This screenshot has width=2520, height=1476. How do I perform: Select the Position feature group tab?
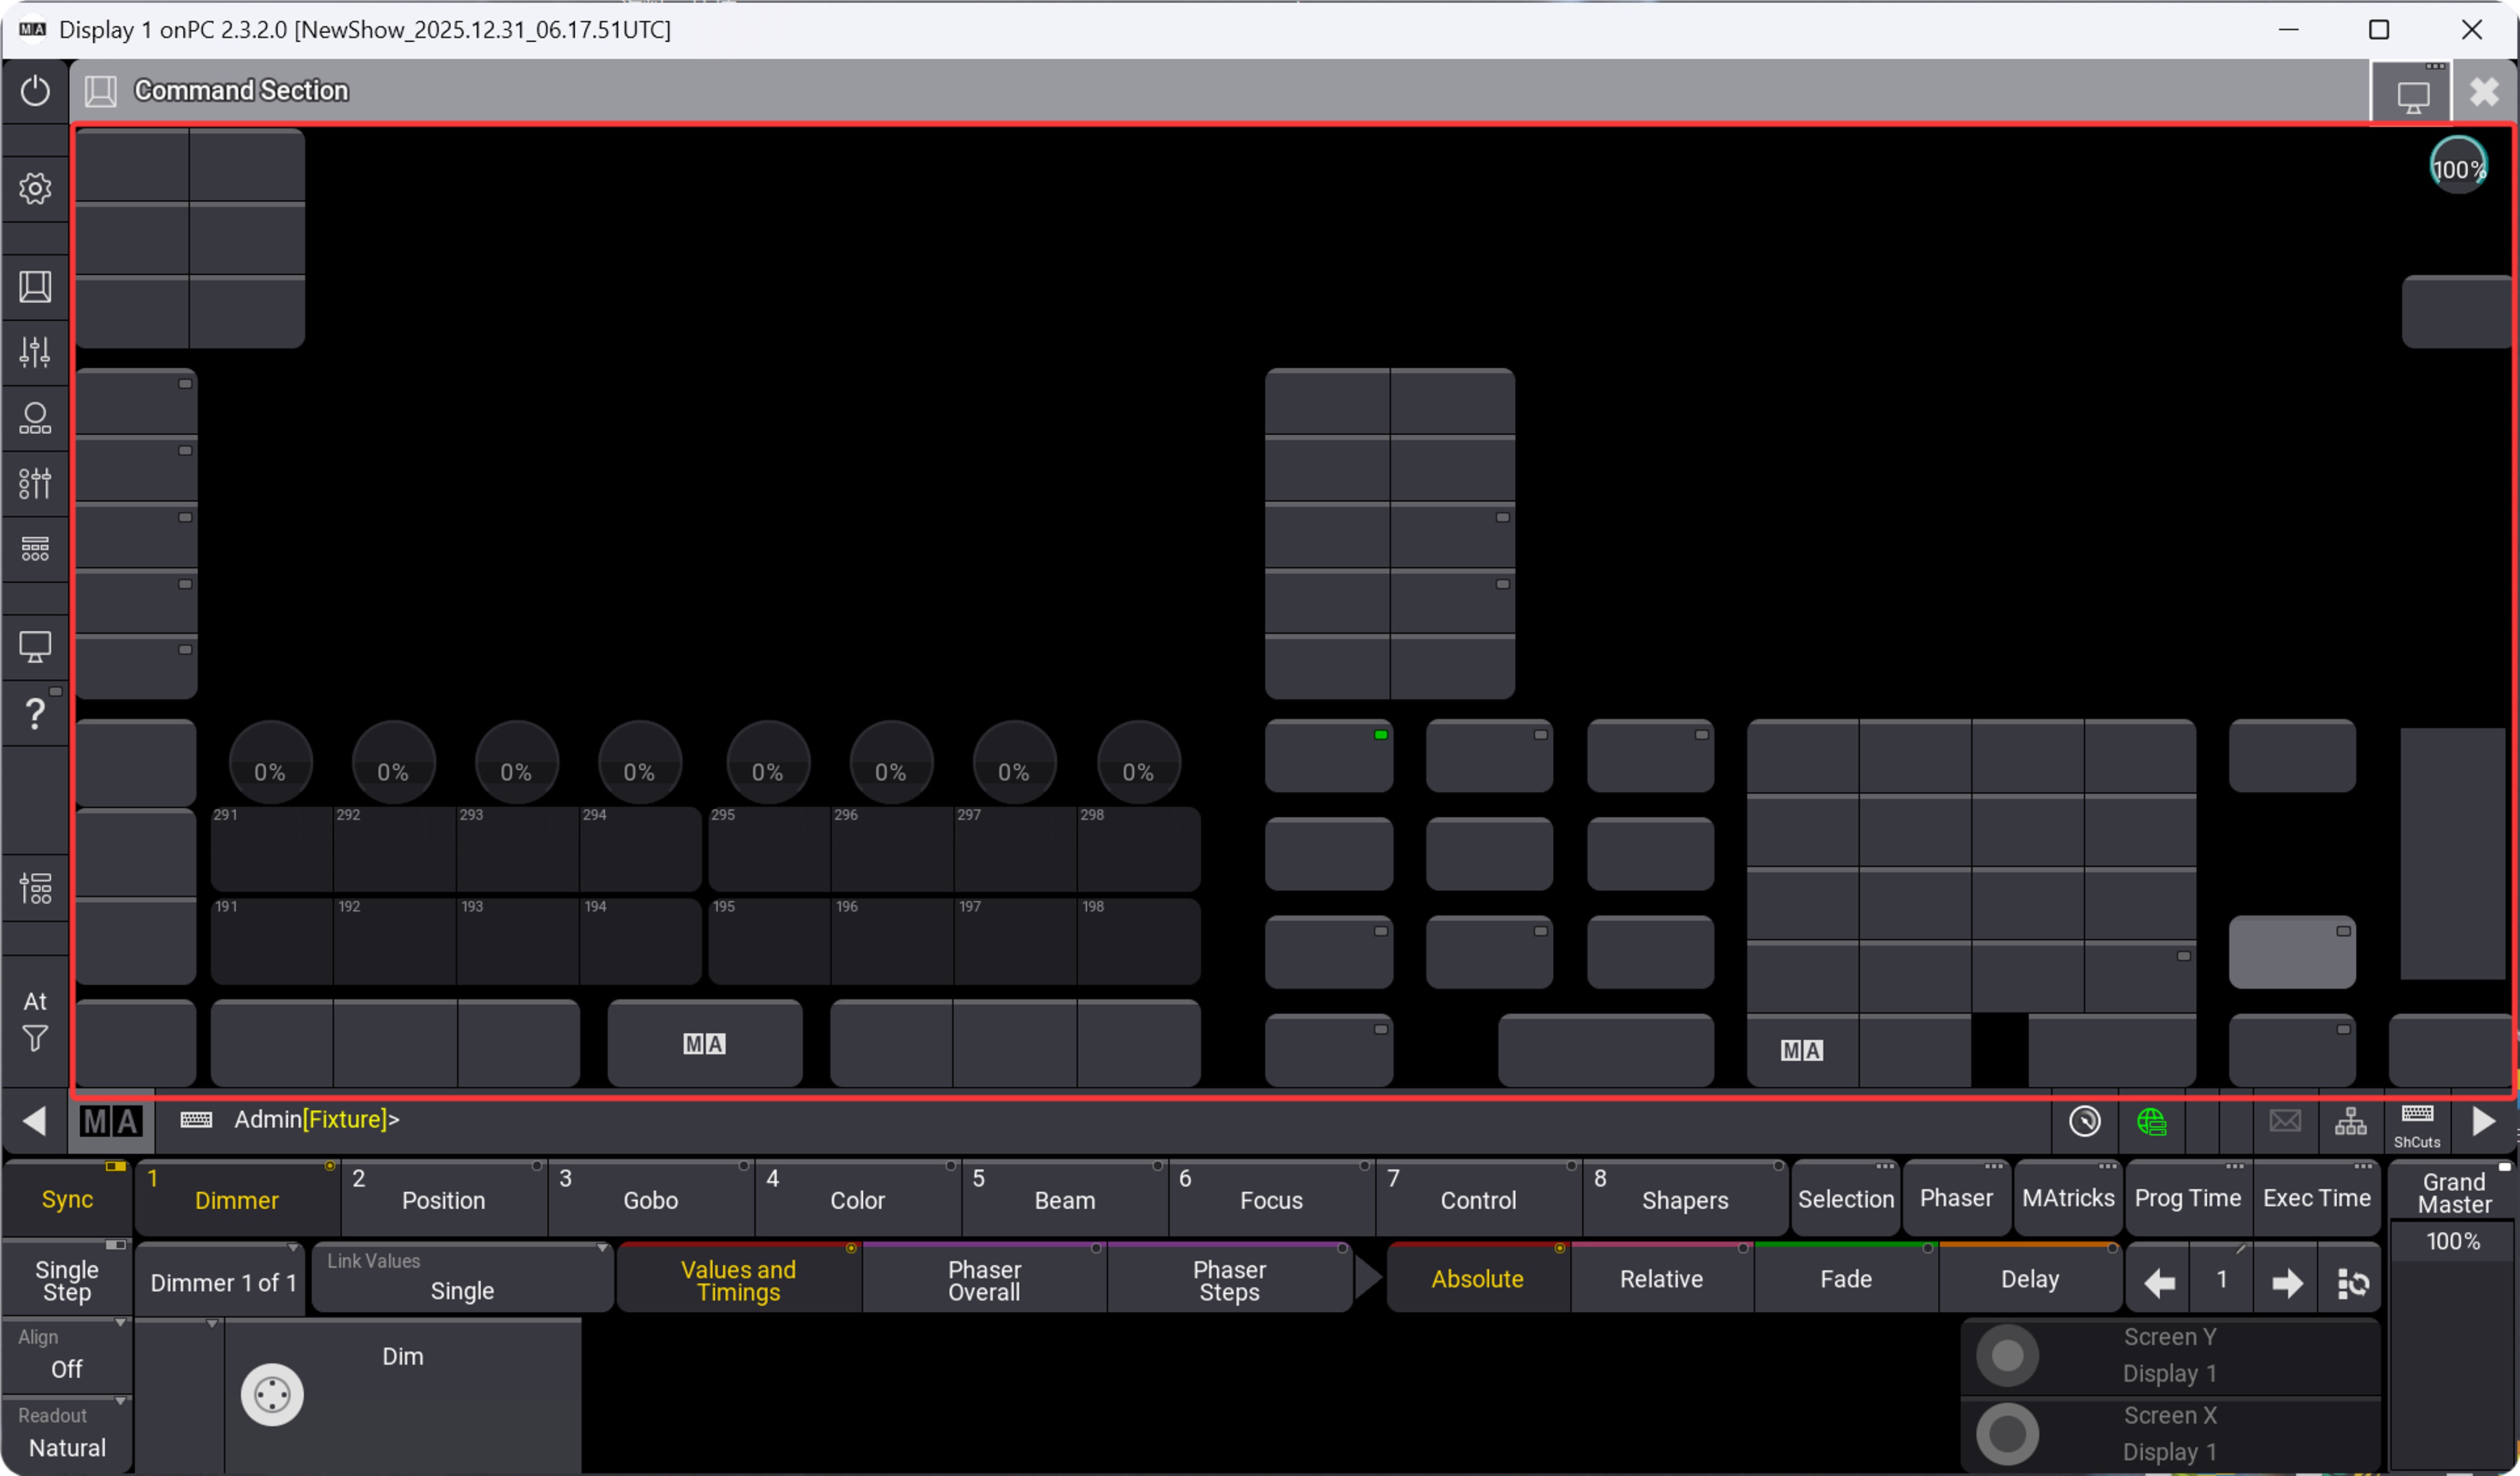[x=443, y=1199]
